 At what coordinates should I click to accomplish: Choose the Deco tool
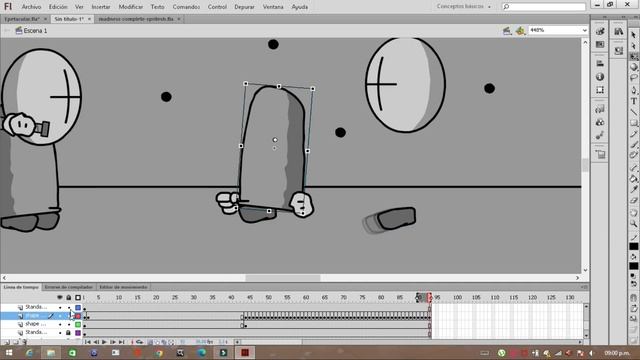point(633,155)
